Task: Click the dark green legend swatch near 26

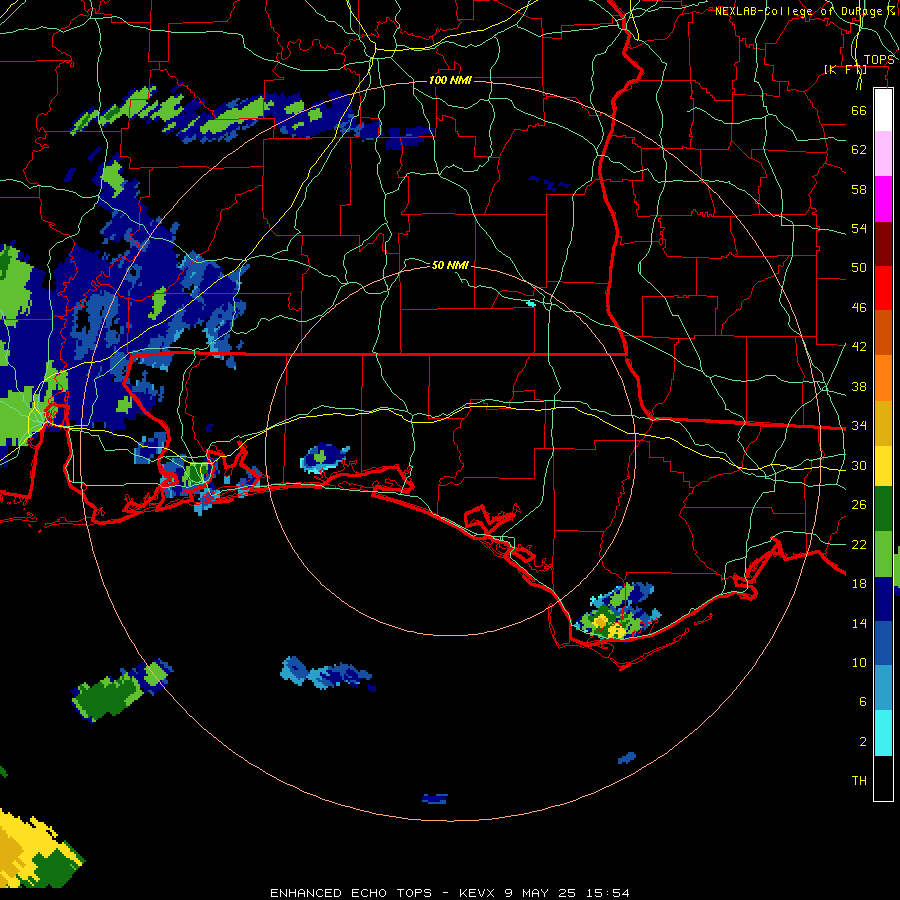Action: pos(883,509)
